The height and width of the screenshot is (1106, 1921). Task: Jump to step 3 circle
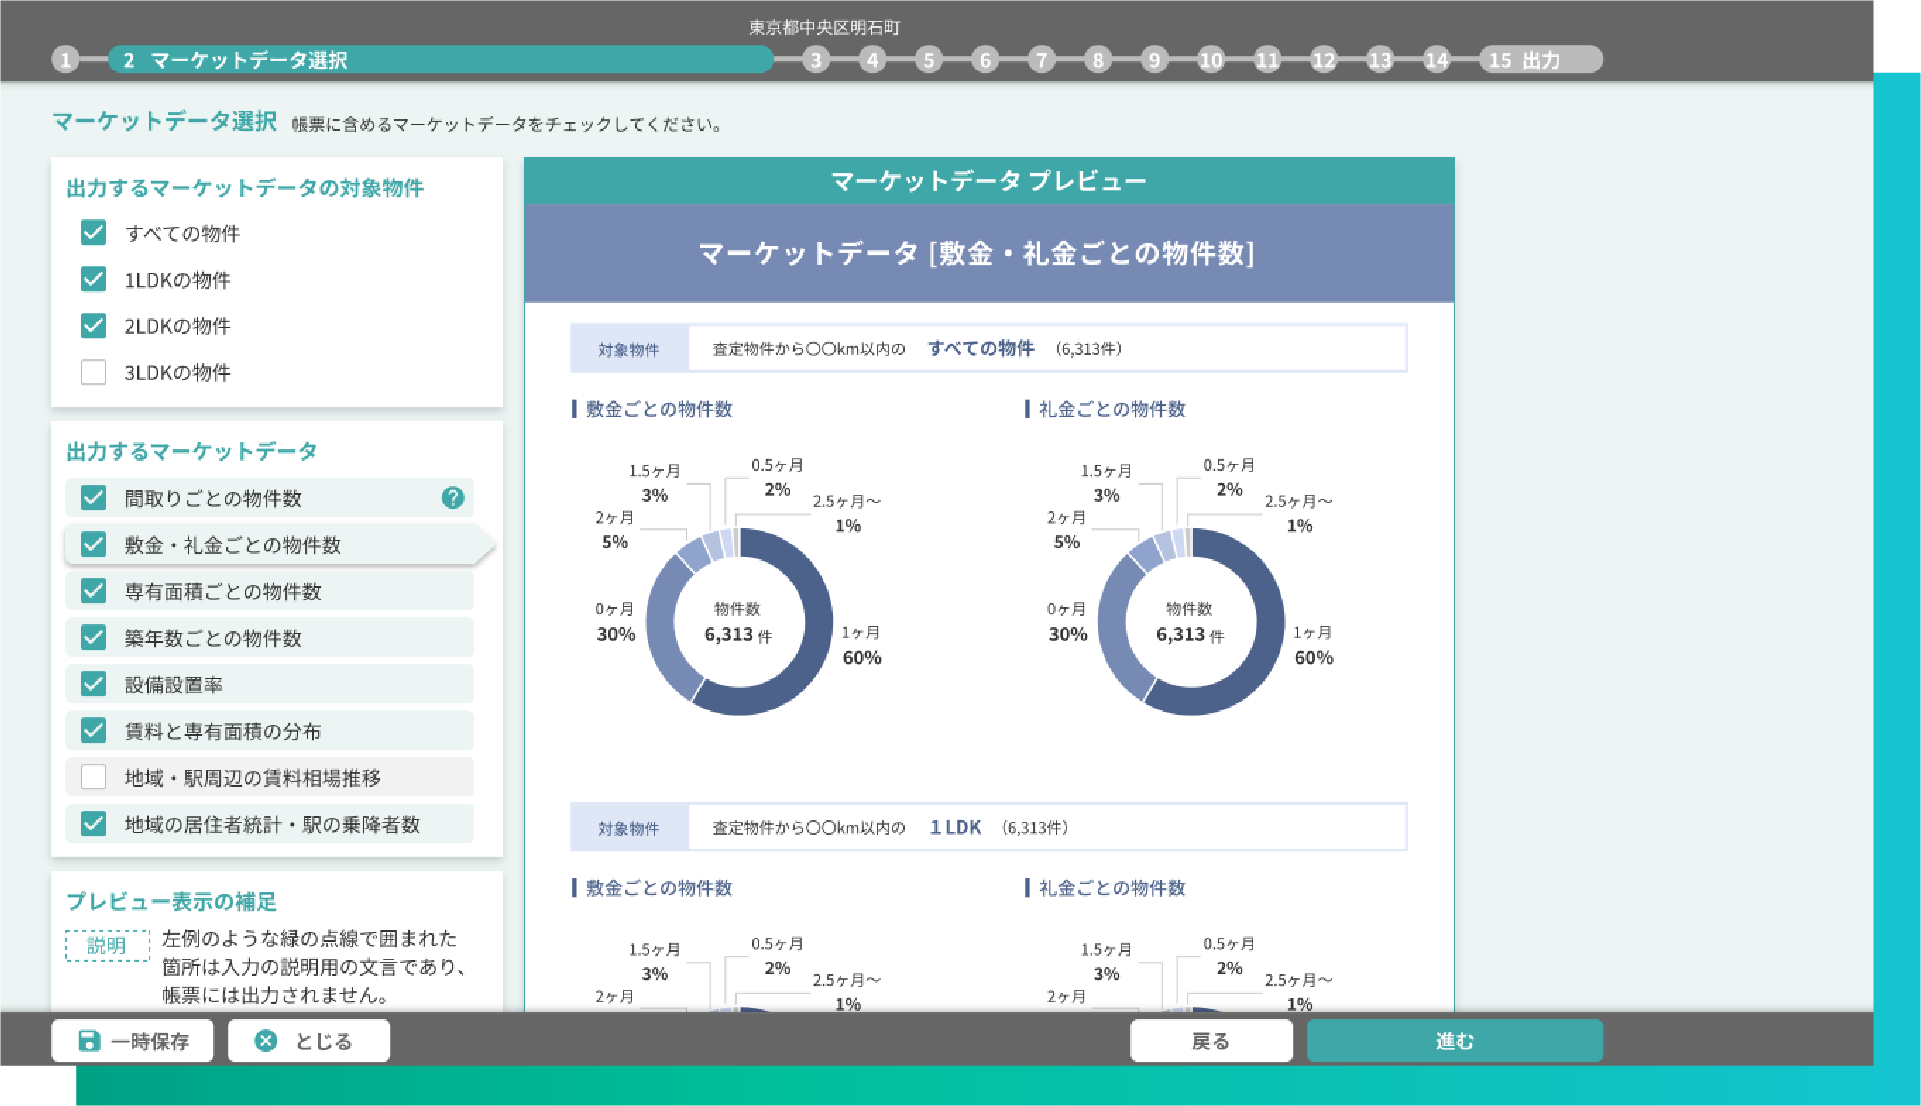[x=816, y=60]
